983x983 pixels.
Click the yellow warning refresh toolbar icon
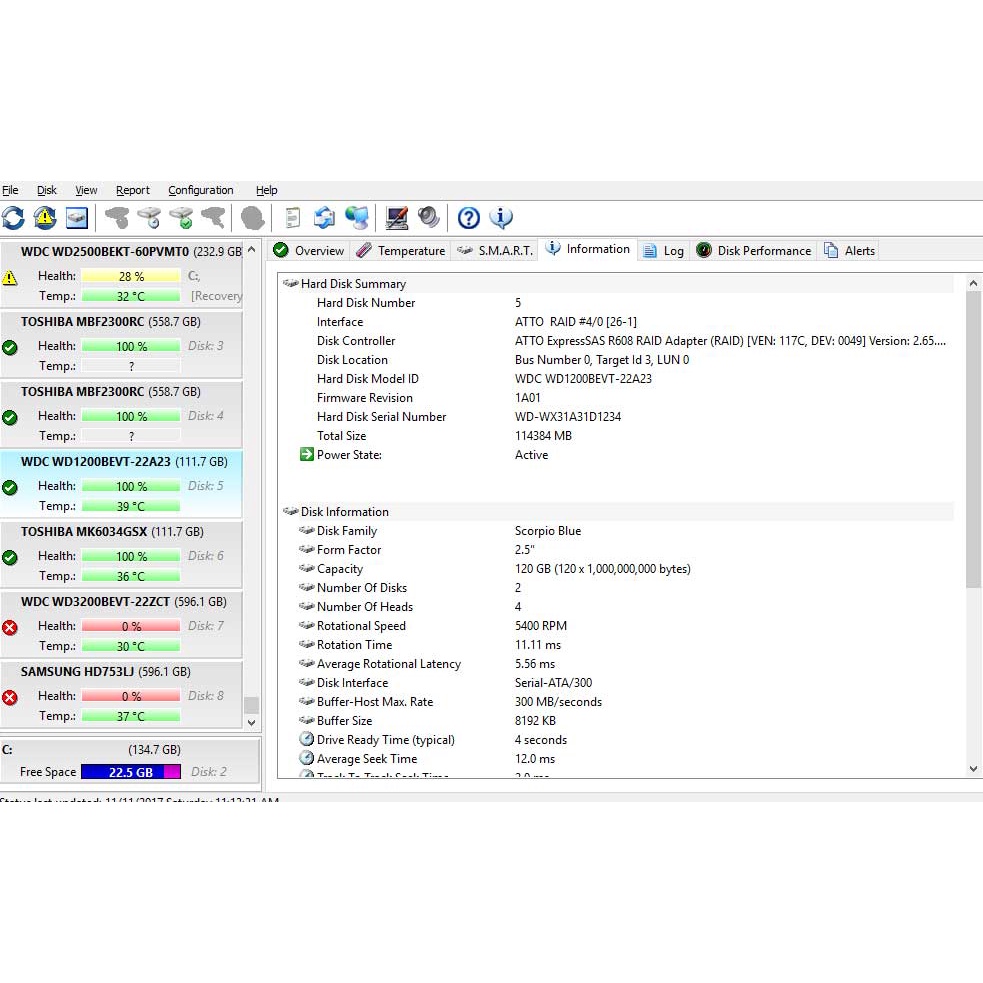click(45, 218)
